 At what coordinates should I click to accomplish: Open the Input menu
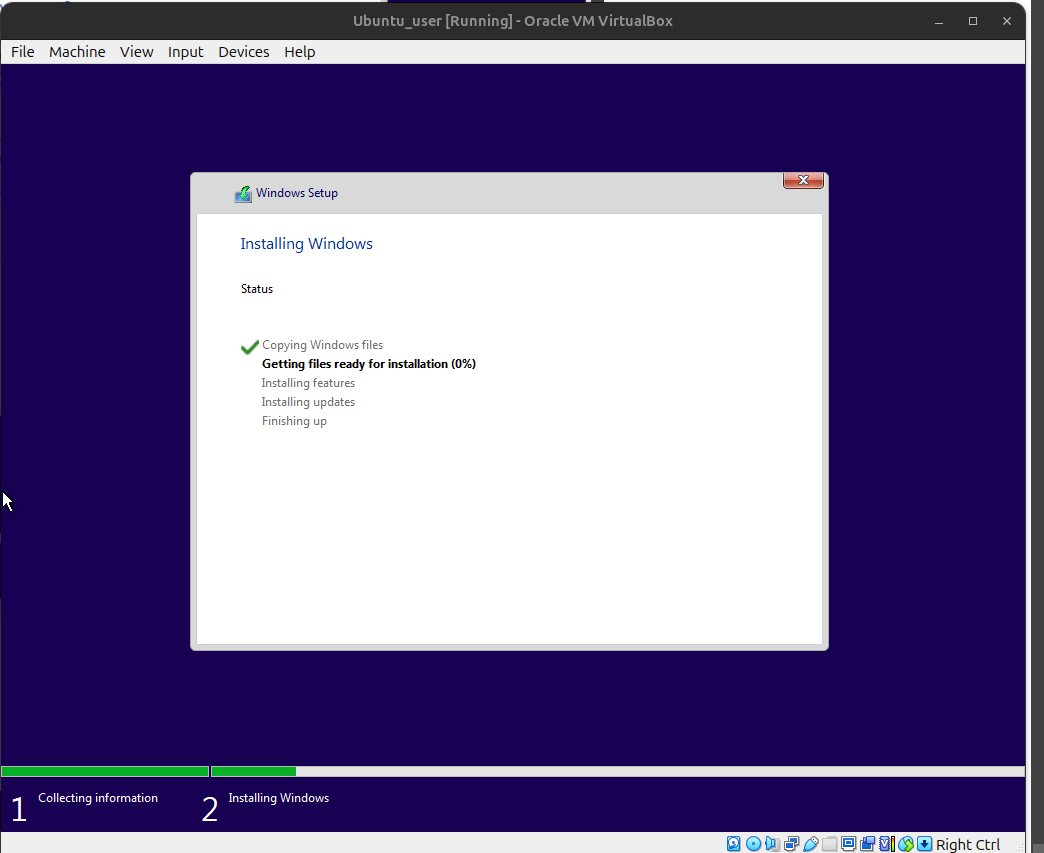point(186,52)
